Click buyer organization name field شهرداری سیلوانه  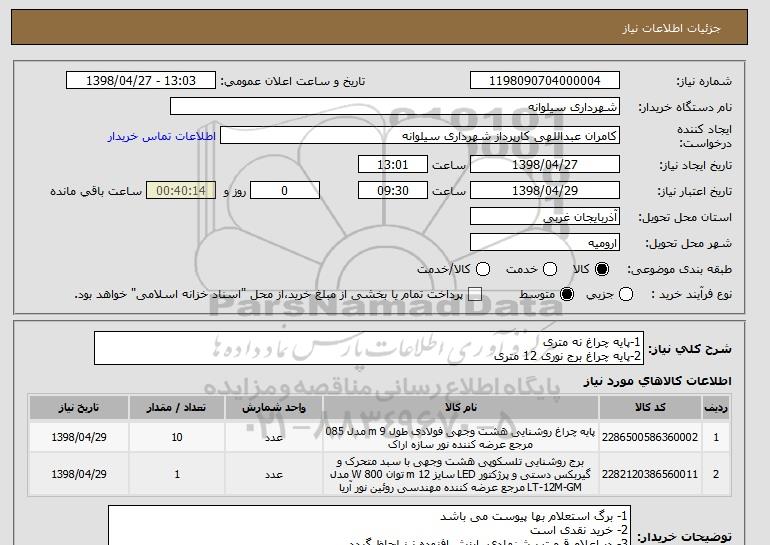(x=395, y=107)
